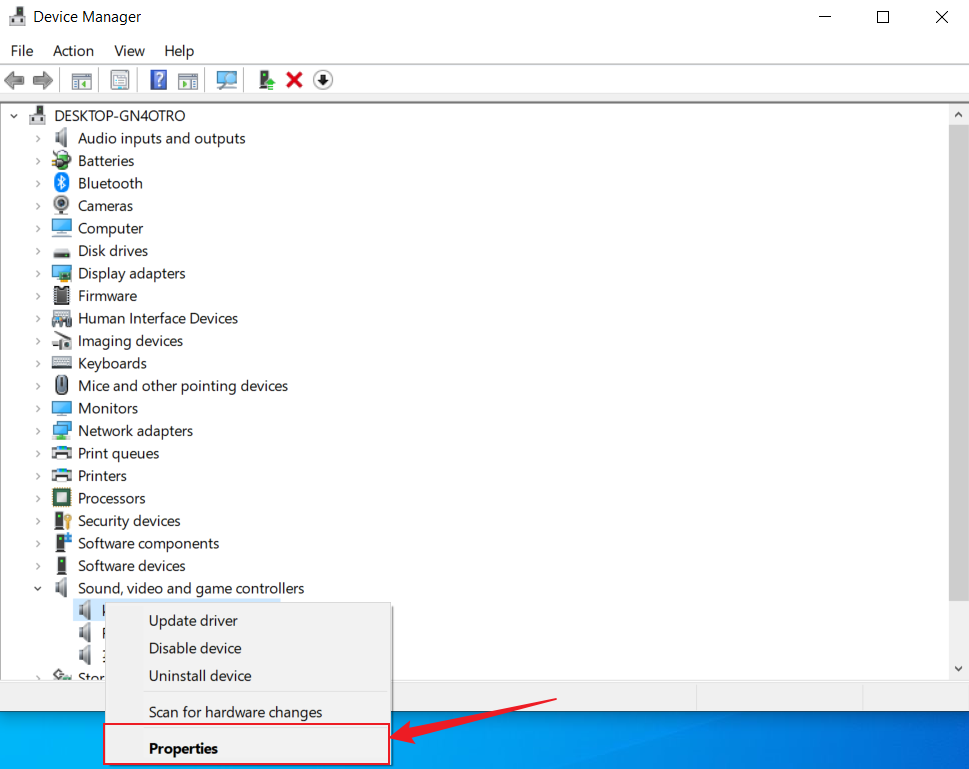The image size is (969, 769).
Task: Select Disable device in the context menu
Action: click(195, 648)
